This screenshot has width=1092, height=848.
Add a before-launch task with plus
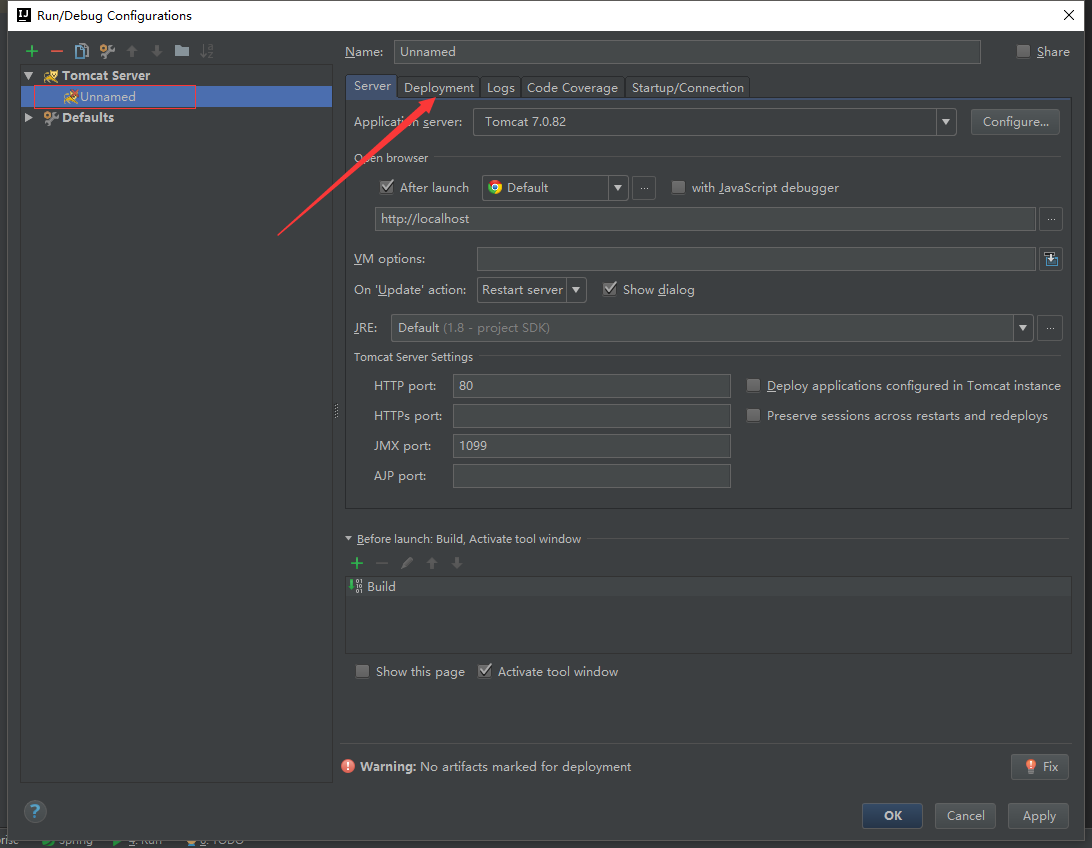point(357,563)
